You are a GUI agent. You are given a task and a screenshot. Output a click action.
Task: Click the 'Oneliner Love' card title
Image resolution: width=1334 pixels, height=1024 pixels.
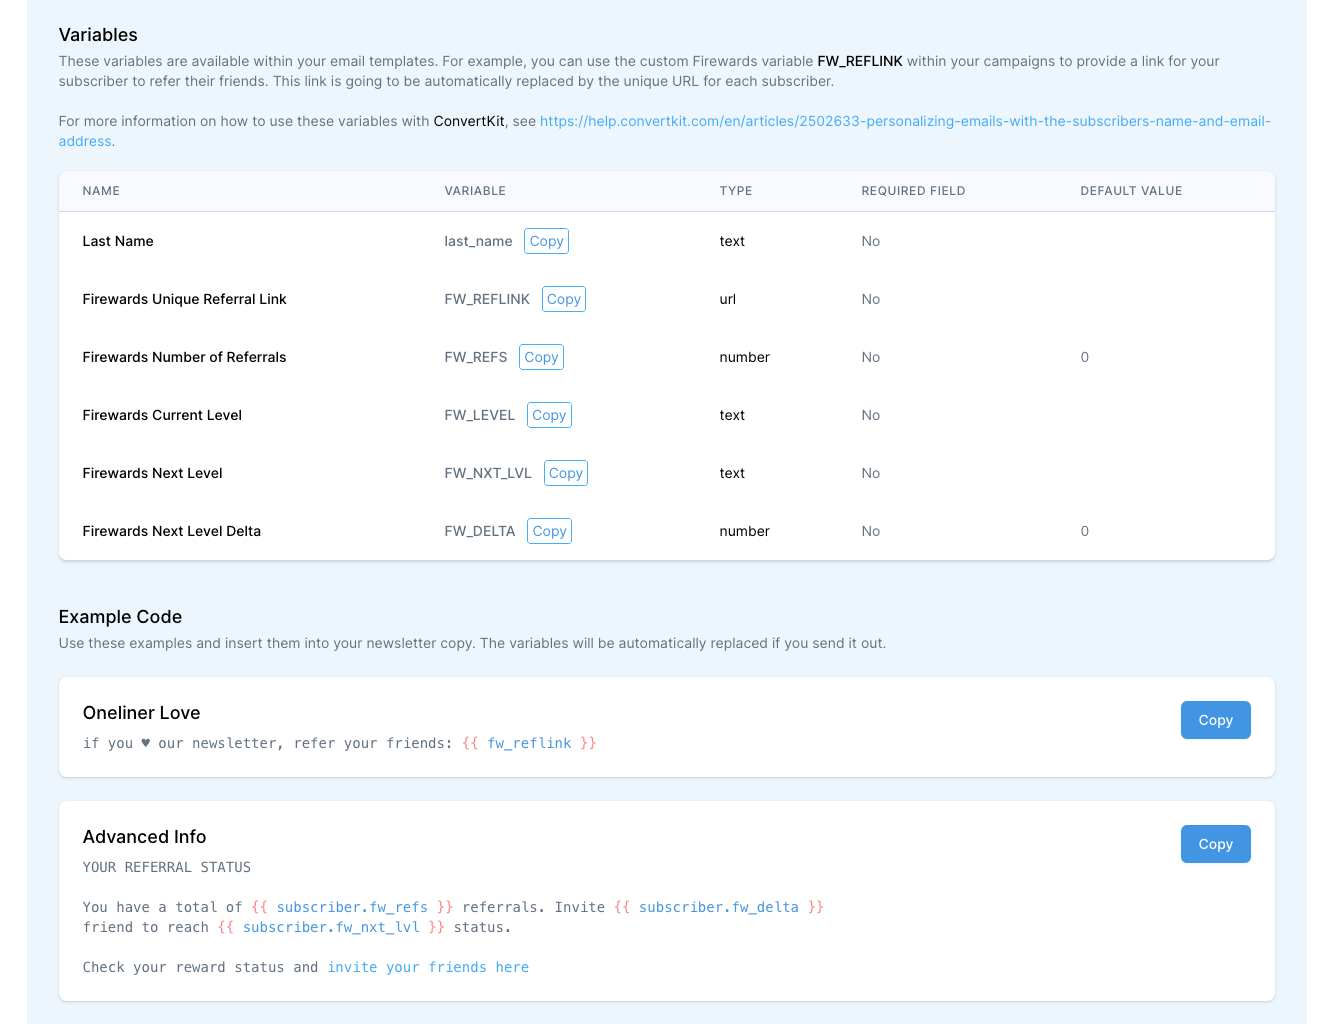point(141,713)
